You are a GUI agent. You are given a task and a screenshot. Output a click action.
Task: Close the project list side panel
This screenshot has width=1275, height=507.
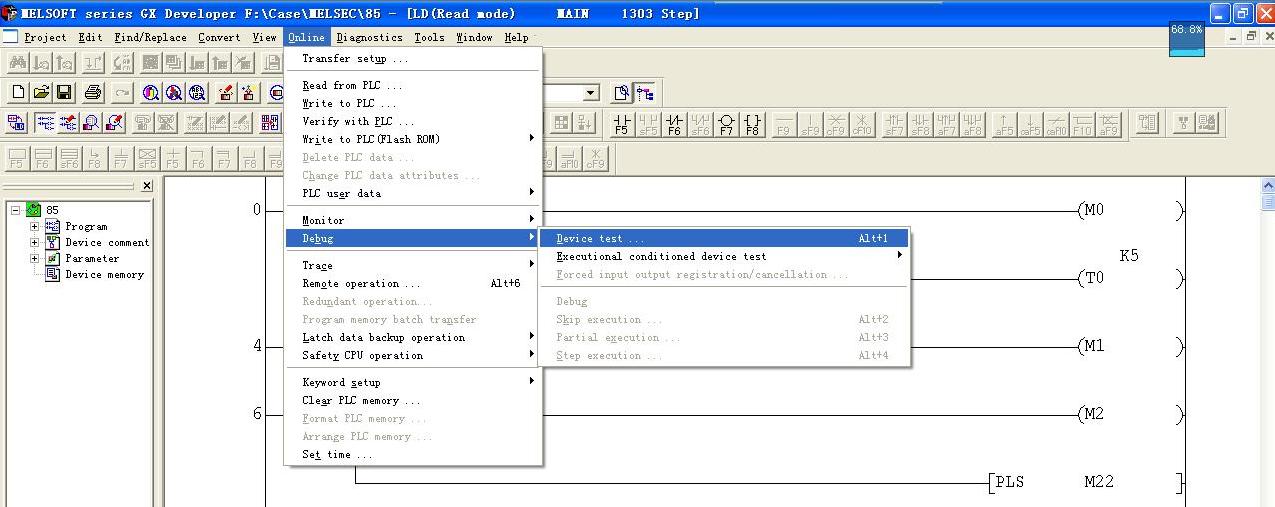(147, 185)
